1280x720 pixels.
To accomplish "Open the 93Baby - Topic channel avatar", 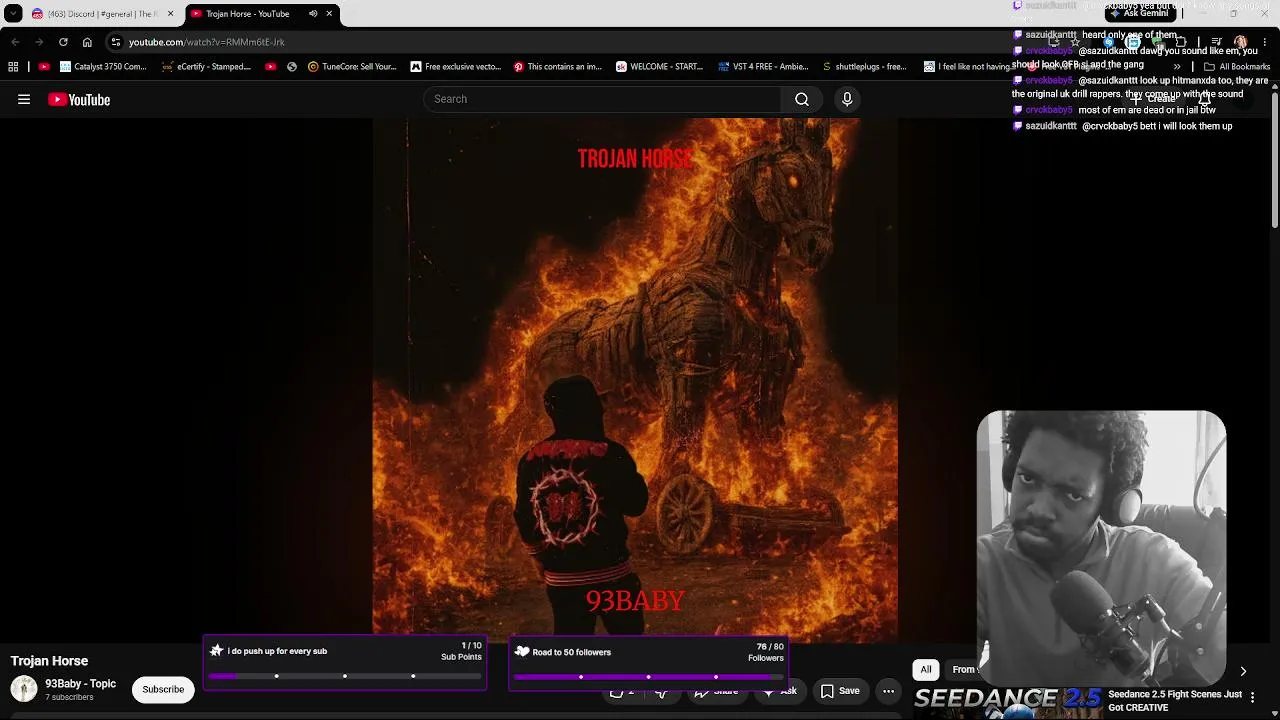I will 24,689.
